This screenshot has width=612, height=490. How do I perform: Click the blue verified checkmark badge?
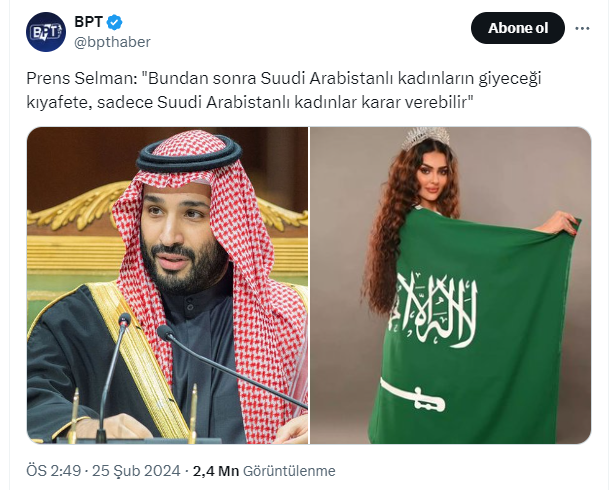115,22
